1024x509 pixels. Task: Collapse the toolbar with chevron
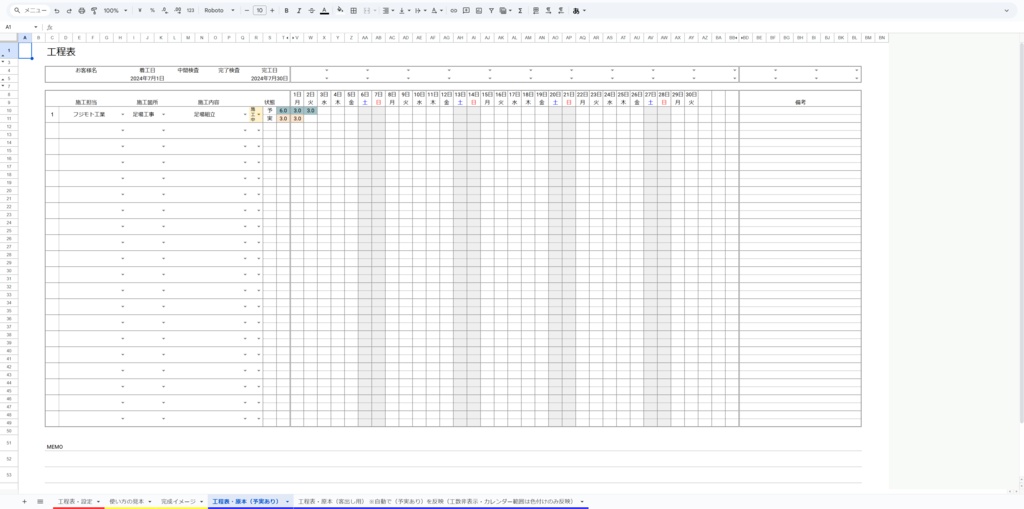(1006, 10)
